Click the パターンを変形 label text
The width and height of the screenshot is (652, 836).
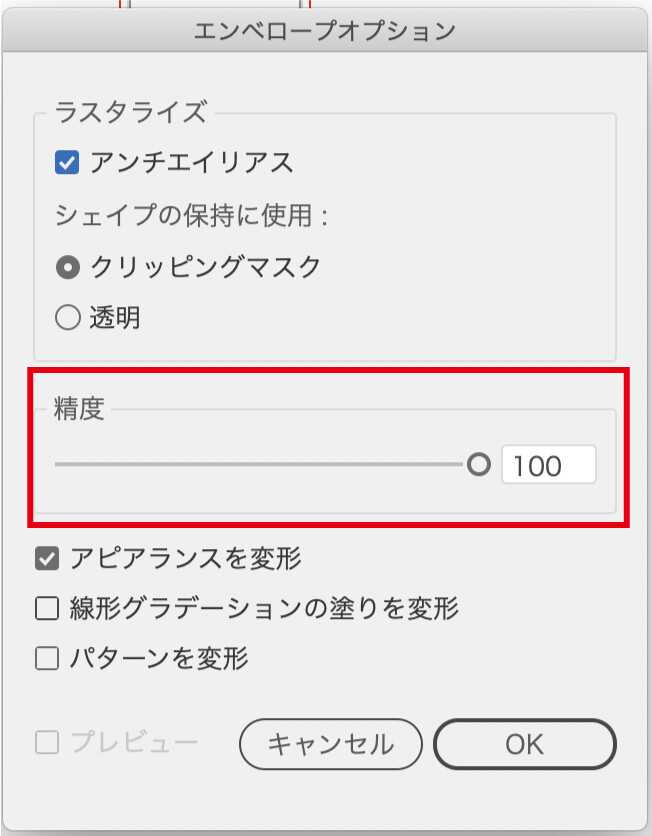tap(159, 658)
